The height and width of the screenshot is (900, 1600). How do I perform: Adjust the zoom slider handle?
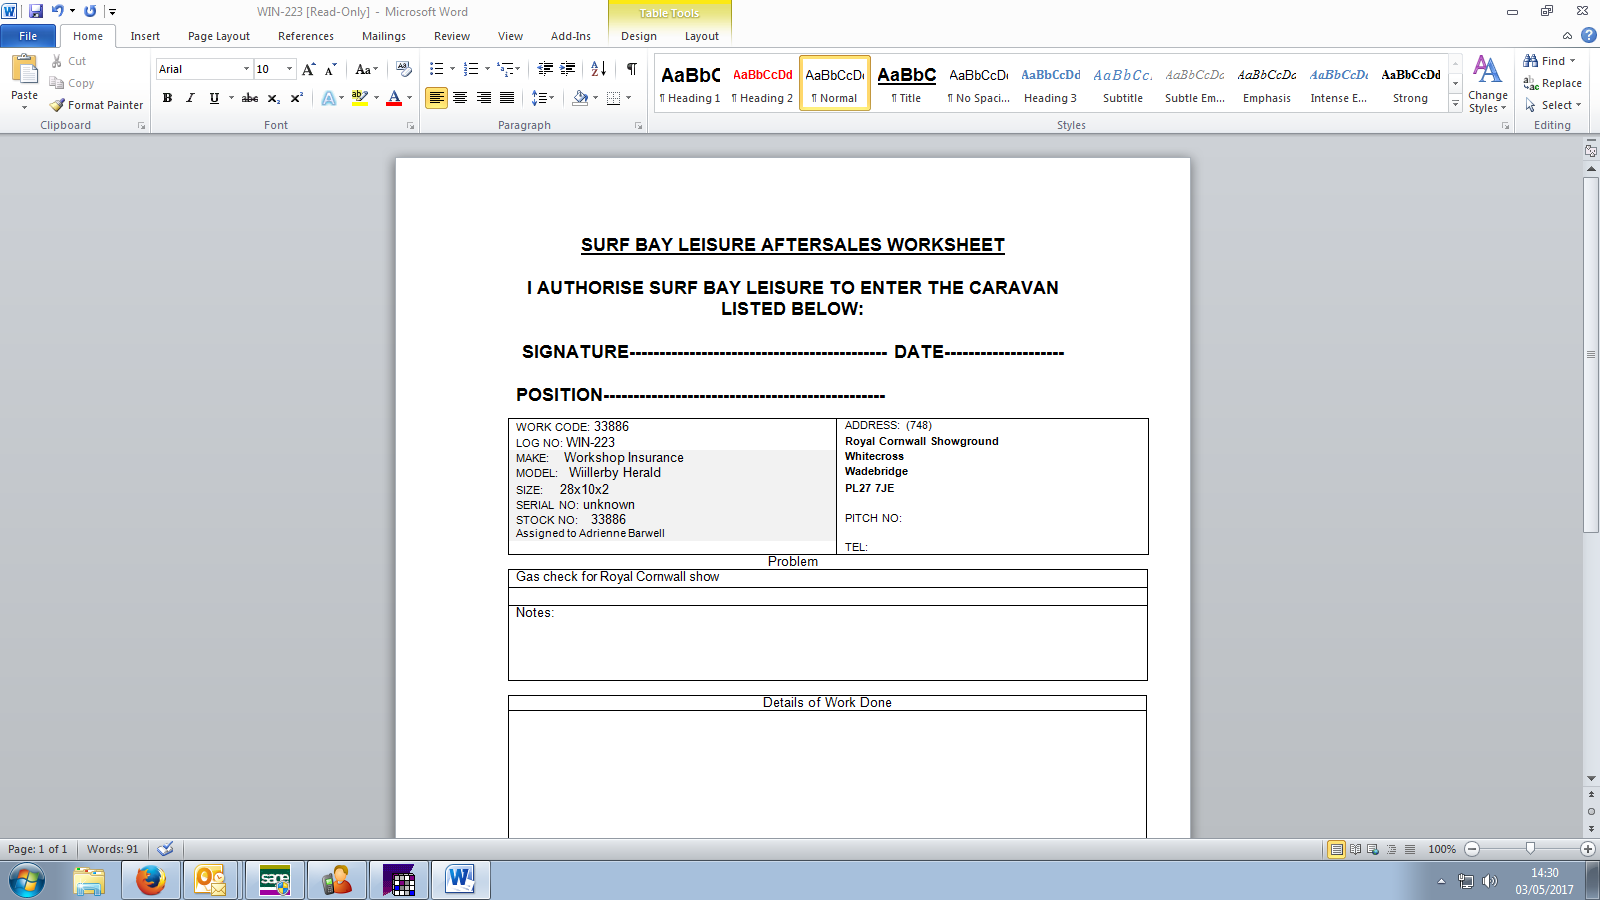click(x=1530, y=849)
